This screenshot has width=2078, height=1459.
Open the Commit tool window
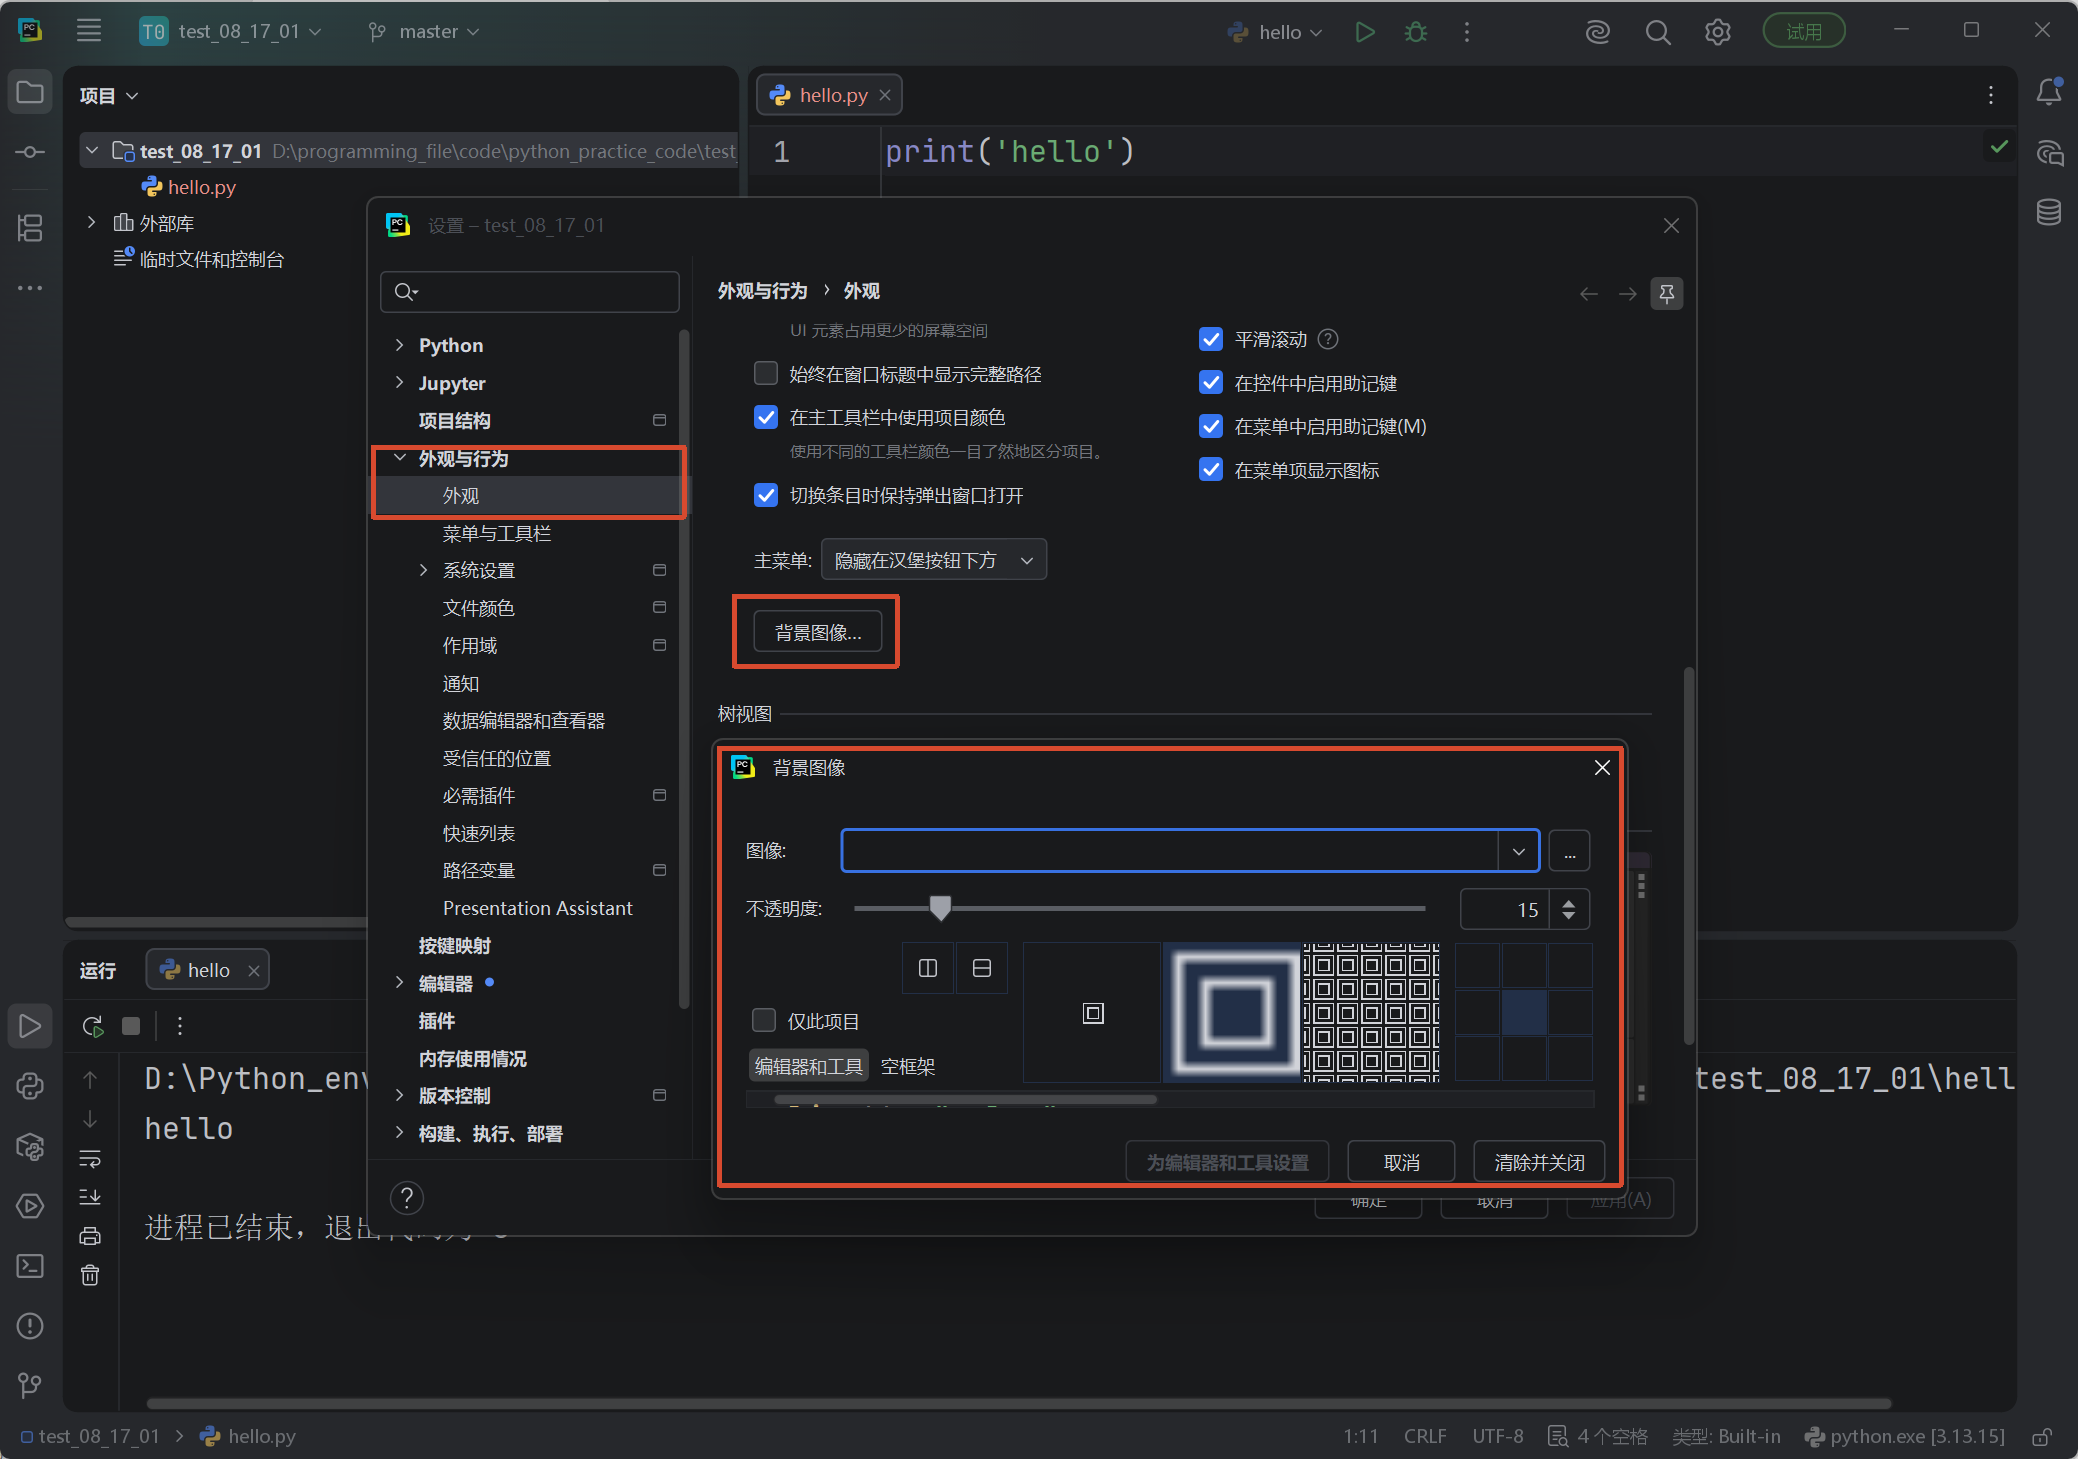click(30, 152)
